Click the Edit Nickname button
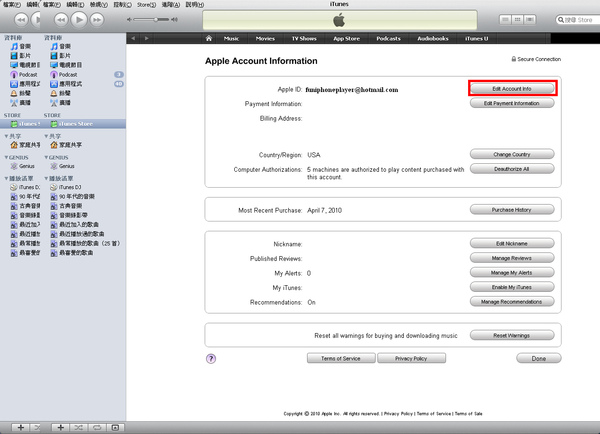600x434 pixels. tap(512, 243)
